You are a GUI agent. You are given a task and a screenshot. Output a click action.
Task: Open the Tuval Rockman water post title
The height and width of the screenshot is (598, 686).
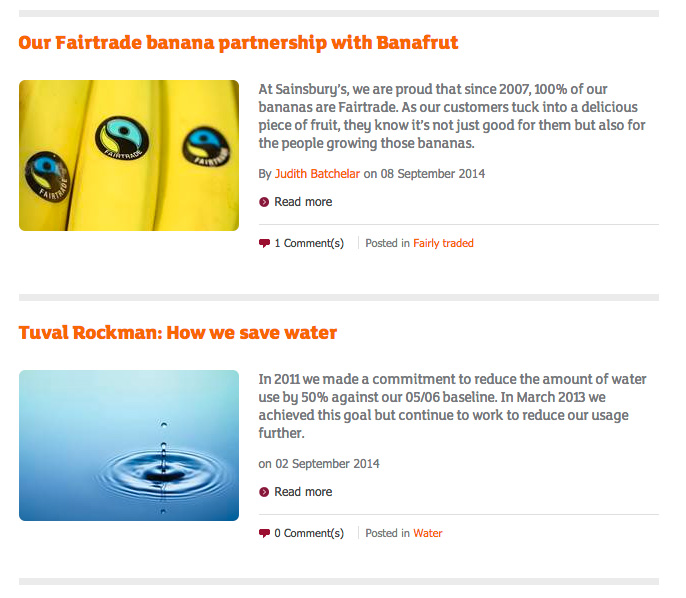coord(177,333)
